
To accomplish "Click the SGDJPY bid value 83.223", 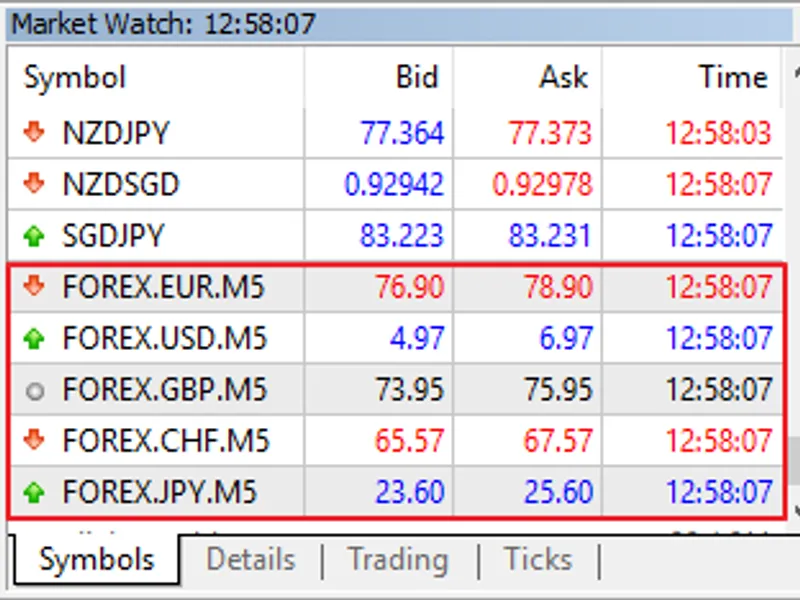I will point(402,236).
